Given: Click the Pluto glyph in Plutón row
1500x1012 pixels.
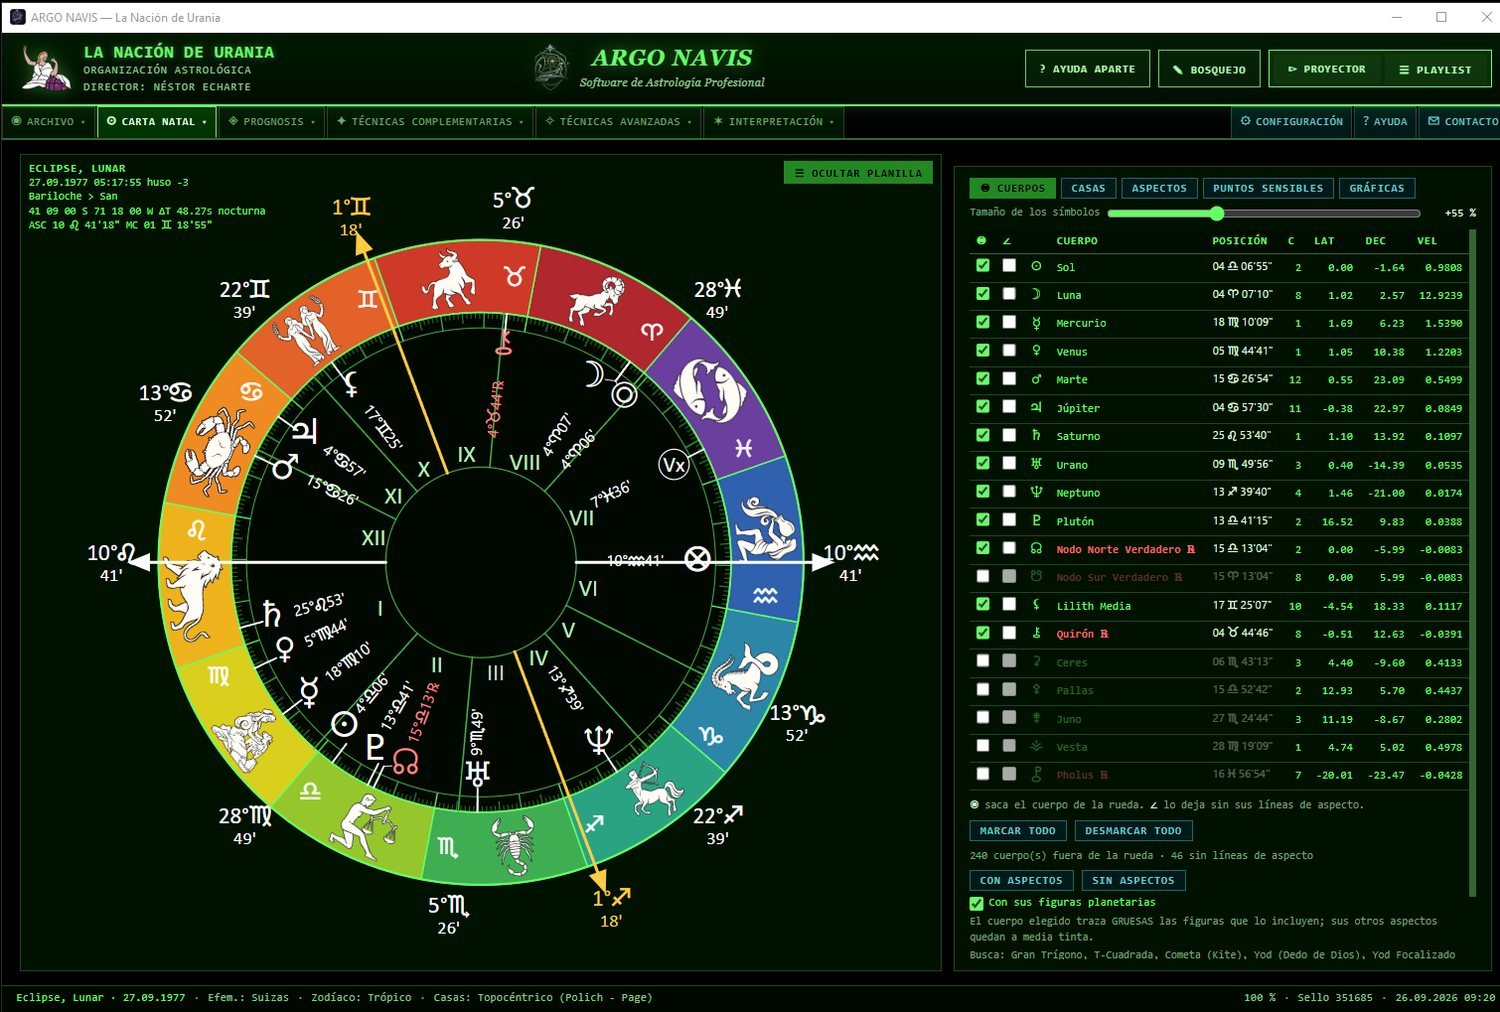Looking at the screenshot, I should 1036,520.
